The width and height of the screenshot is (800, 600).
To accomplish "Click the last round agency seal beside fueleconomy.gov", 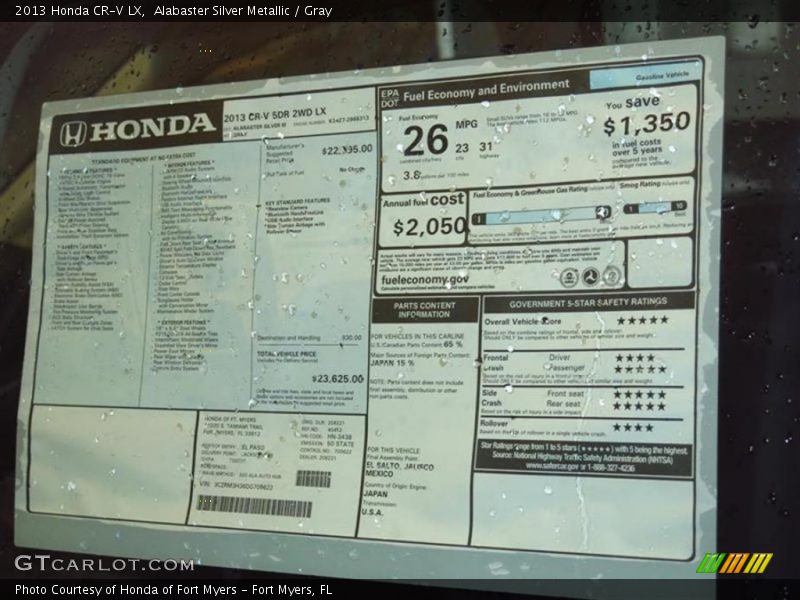I will tap(611, 276).
